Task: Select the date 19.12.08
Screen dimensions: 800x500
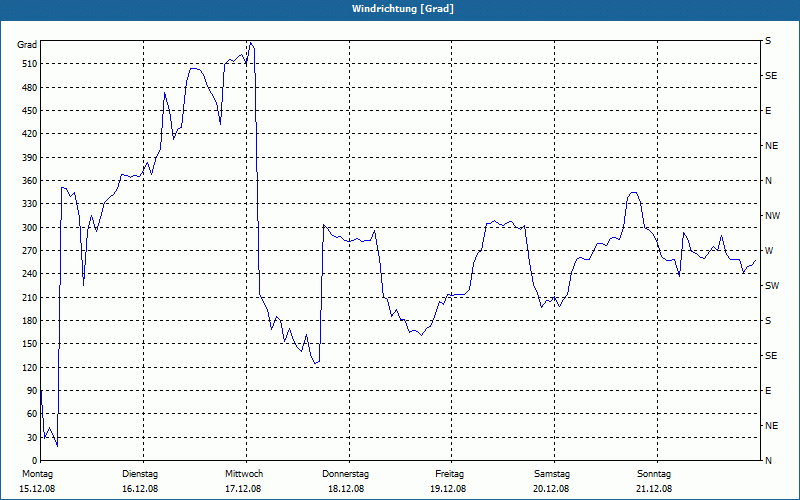Action: (448, 489)
